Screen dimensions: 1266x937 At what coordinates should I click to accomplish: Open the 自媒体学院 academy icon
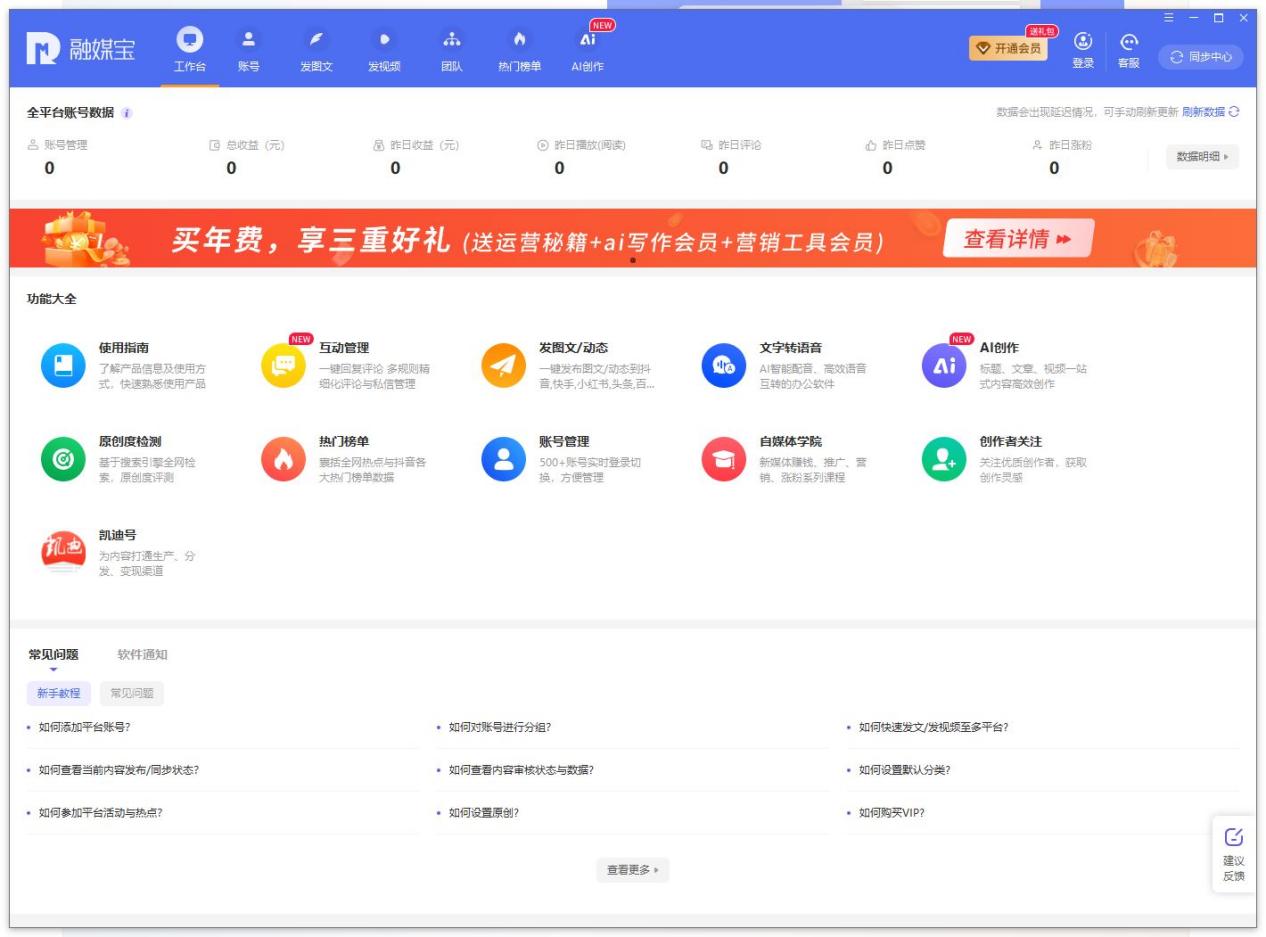click(x=723, y=459)
